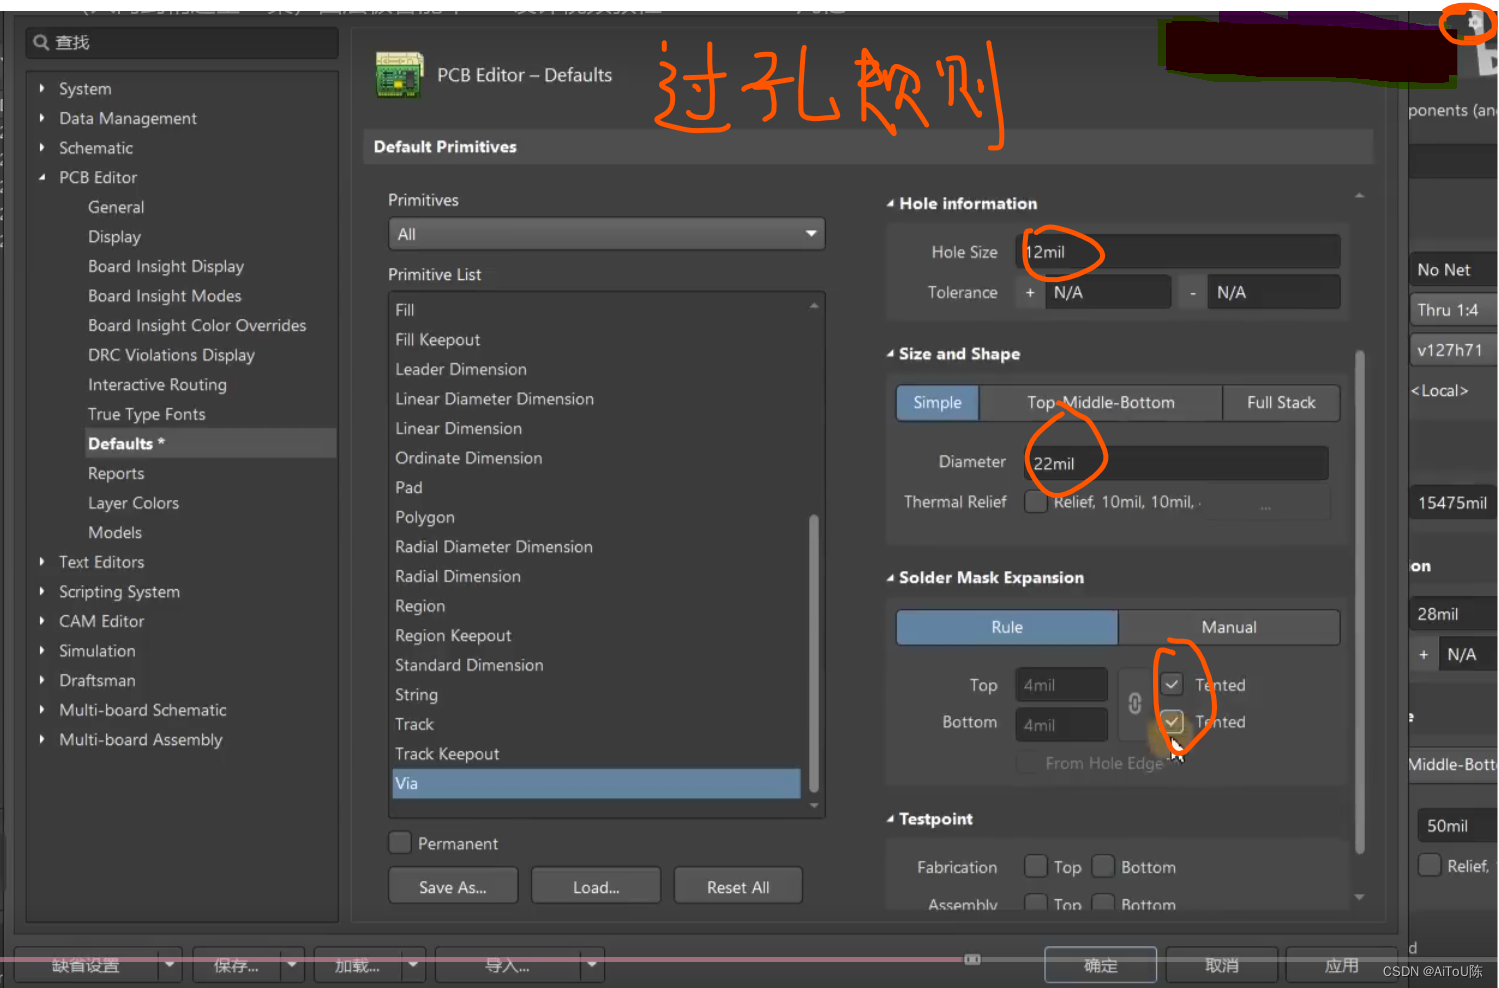Toggle the Bottom Tented checkbox
1499x988 pixels.
tap(1172, 721)
